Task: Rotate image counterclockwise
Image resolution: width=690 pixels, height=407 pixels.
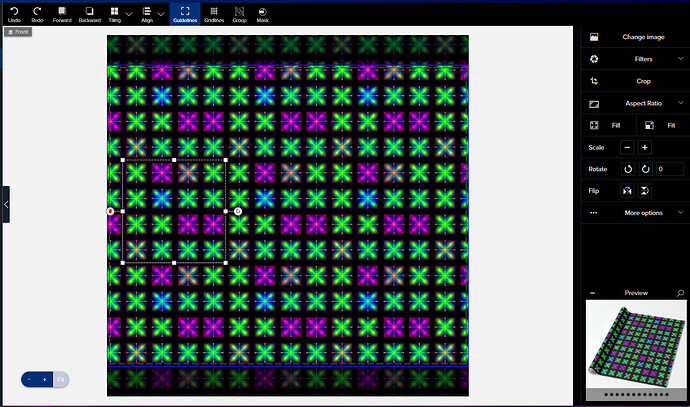Action: point(628,169)
